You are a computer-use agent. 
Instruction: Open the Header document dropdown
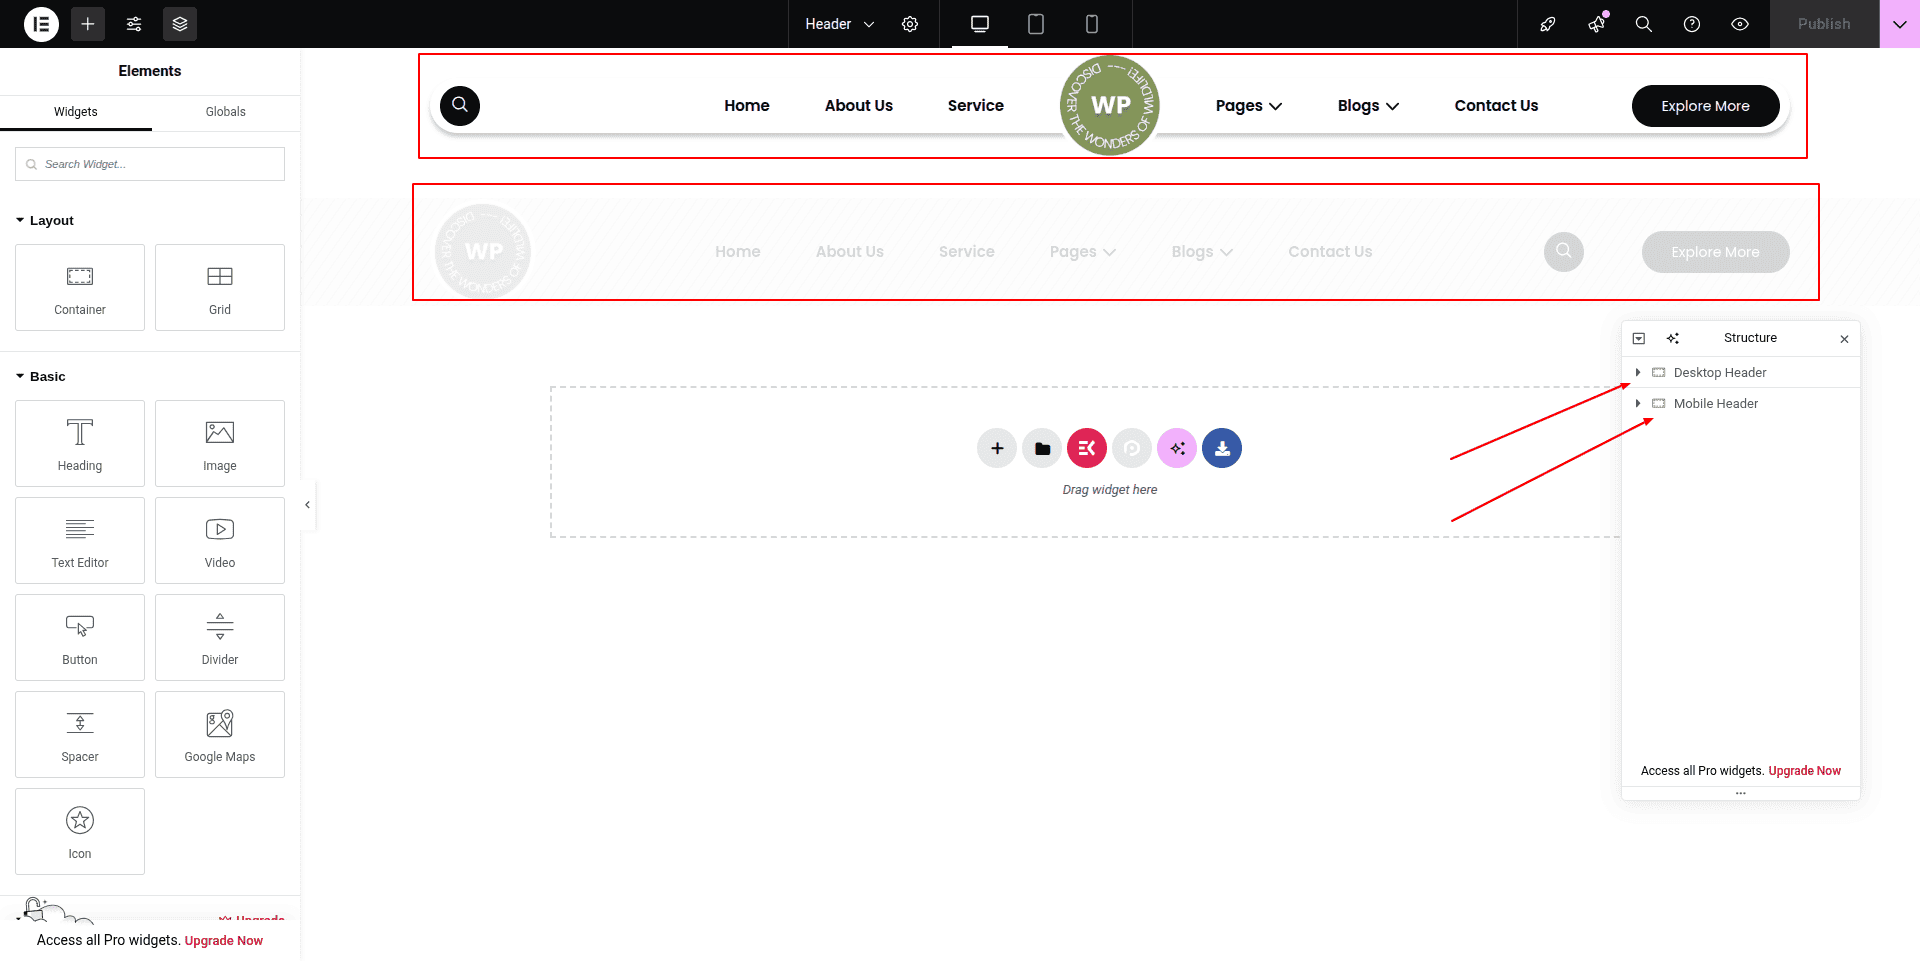839,24
